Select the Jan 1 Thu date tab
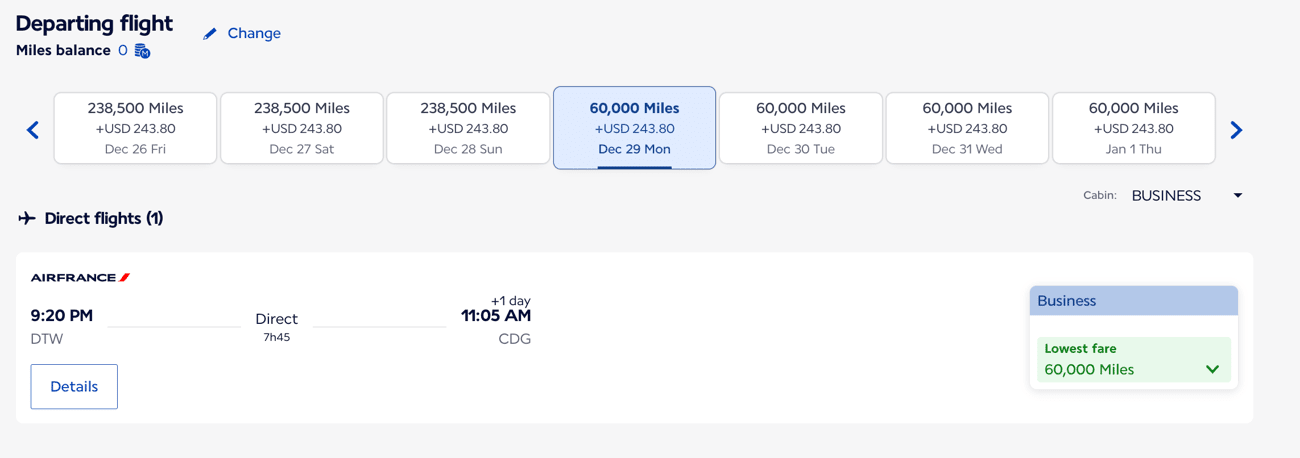This screenshot has width=1300, height=458. pyautogui.click(x=1133, y=128)
